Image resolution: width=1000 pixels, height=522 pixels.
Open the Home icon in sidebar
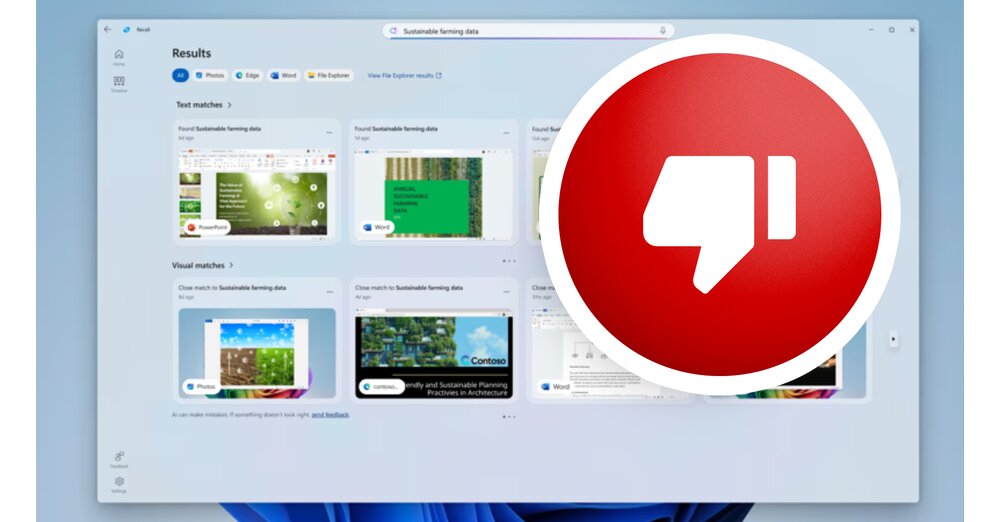point(119,57)
